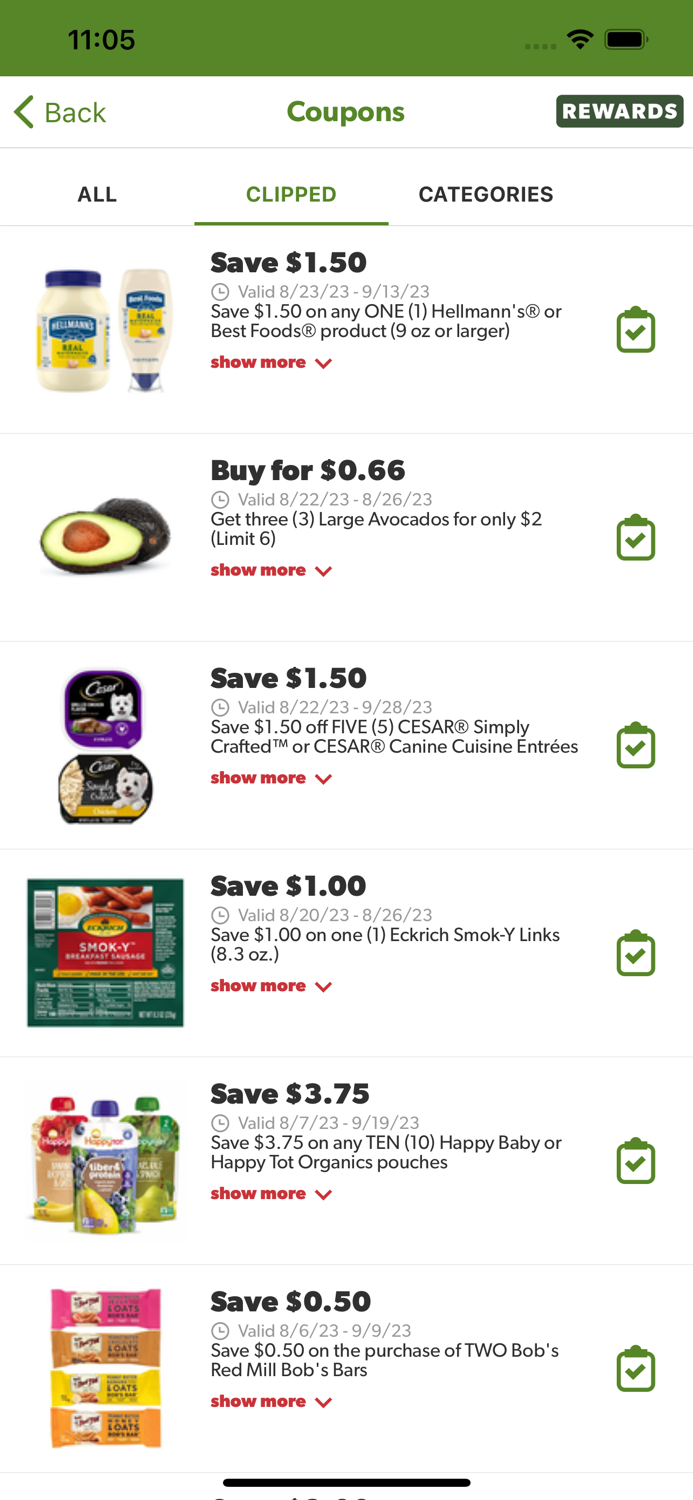
Task: Expand show more on the avocado offer
Action: point(271,570)
